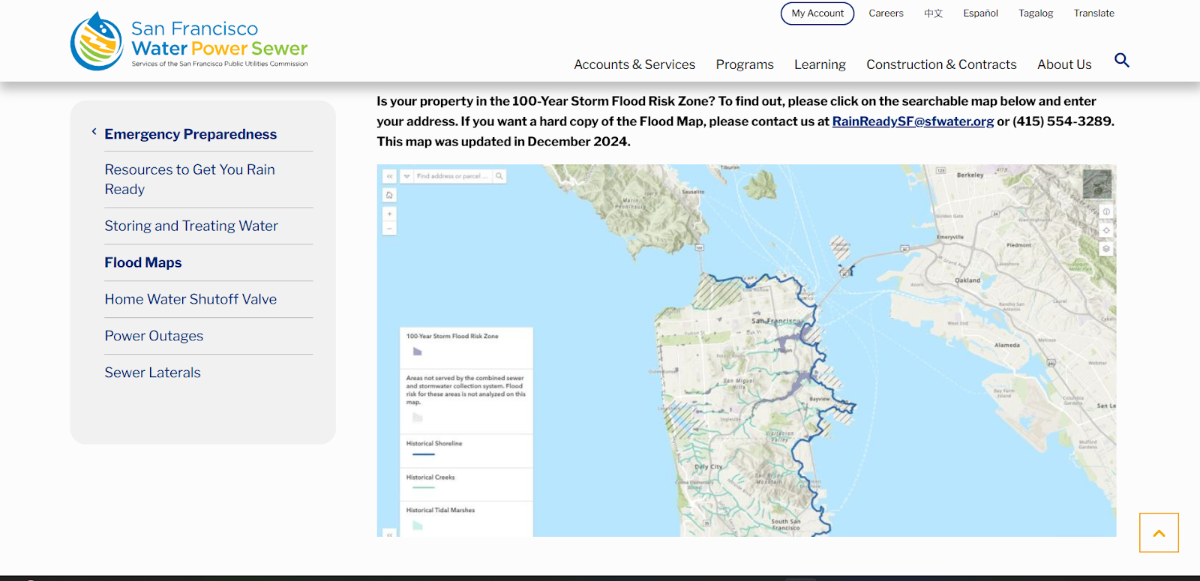Click the 100-Year Storm Flood Risk swatch
1200x581 pixels.
417,352
